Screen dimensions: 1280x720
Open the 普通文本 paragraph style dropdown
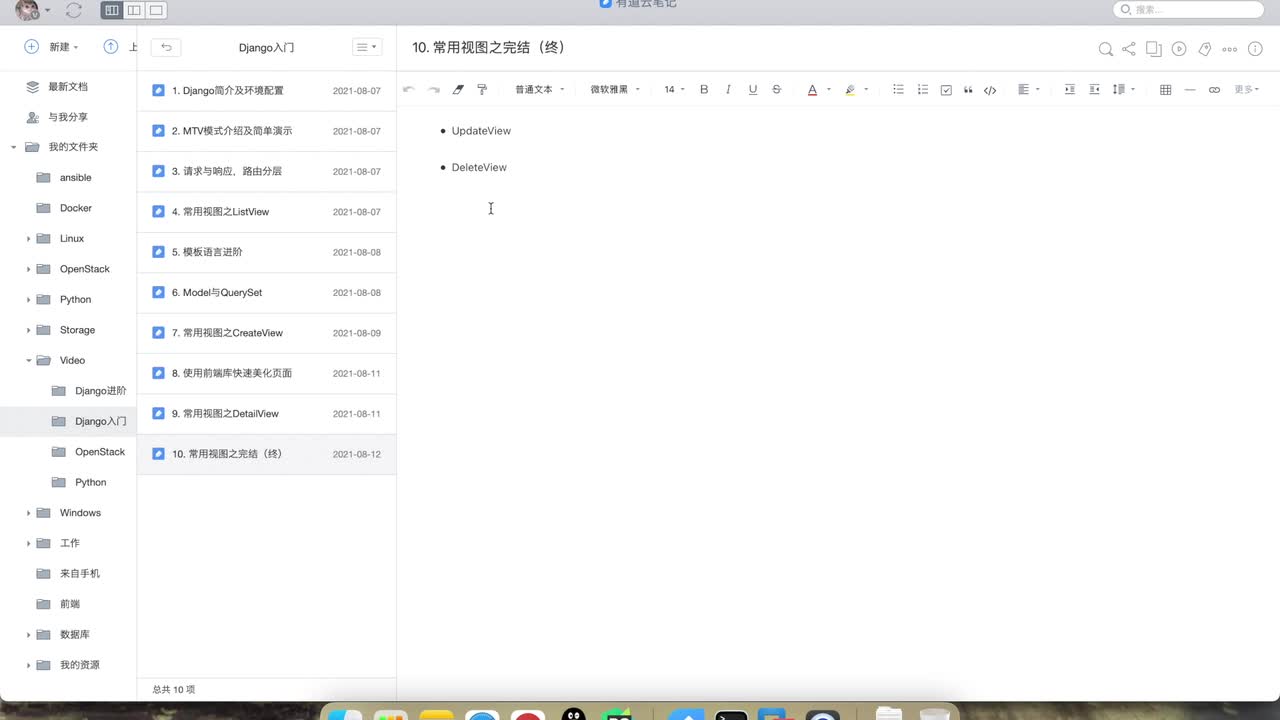tap(539, 89)
